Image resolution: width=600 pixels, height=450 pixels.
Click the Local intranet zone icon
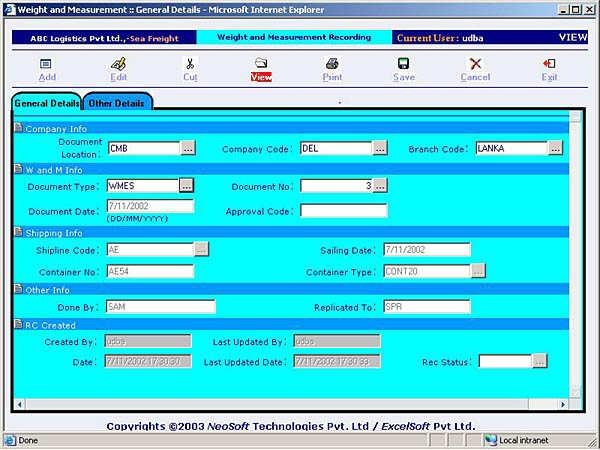click(491, 440)
